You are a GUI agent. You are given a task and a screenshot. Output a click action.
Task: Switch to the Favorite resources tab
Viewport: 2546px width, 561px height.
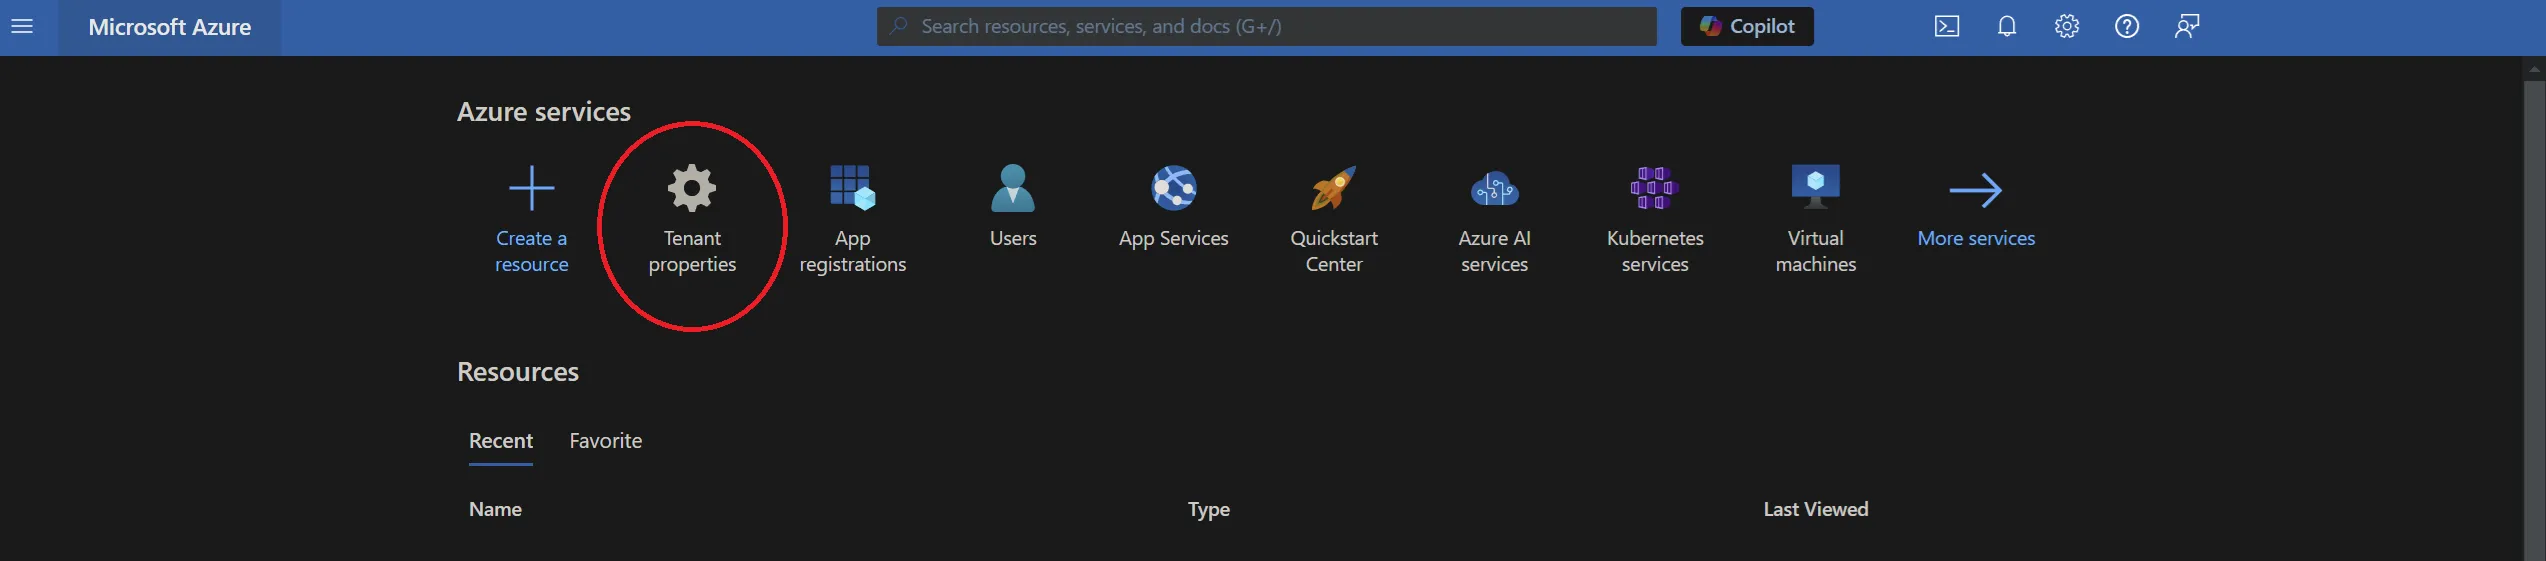(606, 441)
